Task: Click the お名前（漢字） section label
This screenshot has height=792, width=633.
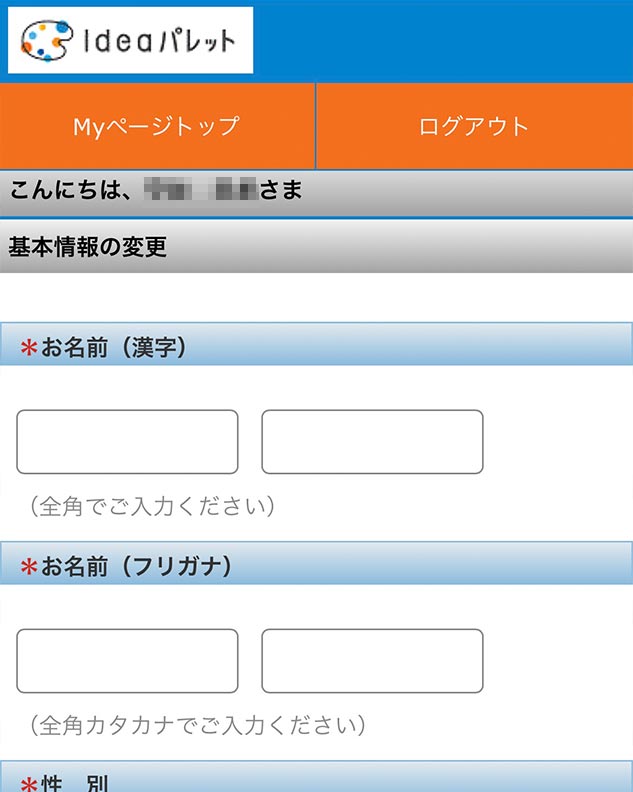Action: [x=114, y=347]
